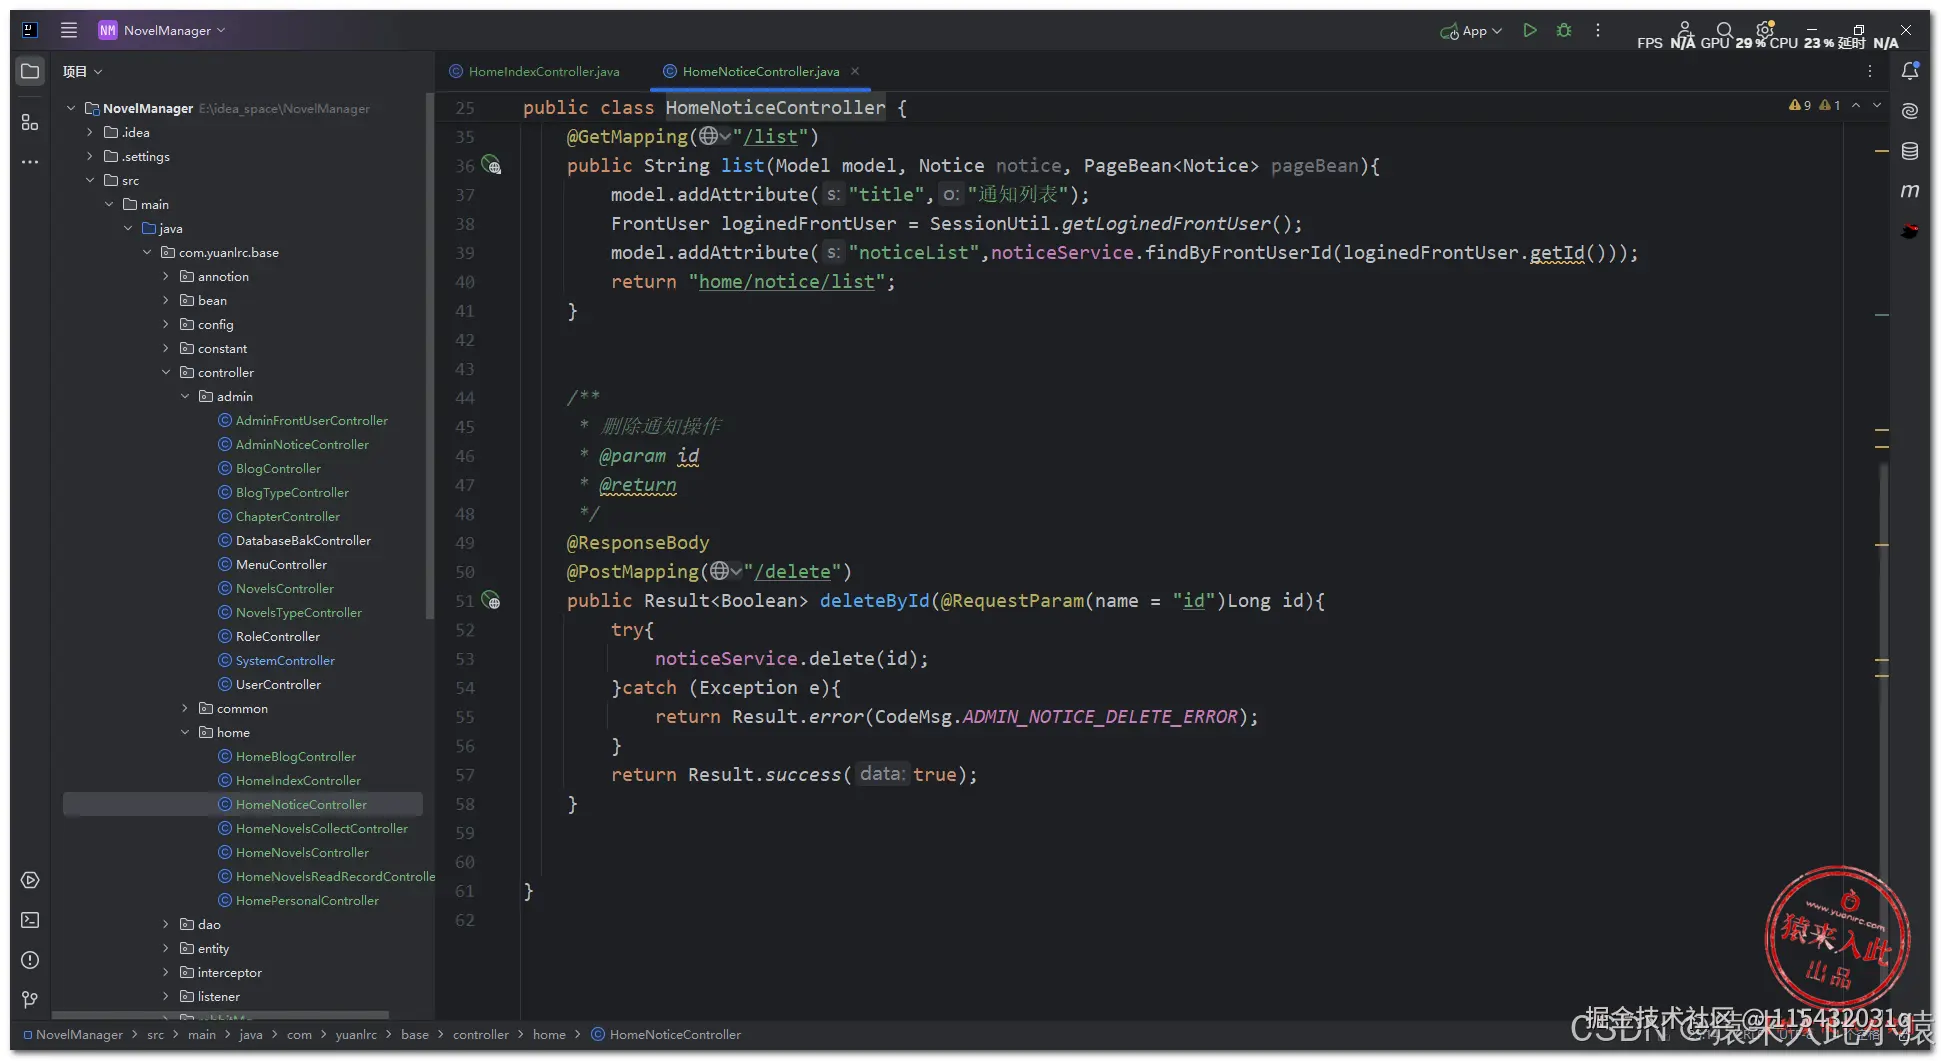Collapse the src folder
This screenshot has height=1061, width=1941.
coord(90,180)
